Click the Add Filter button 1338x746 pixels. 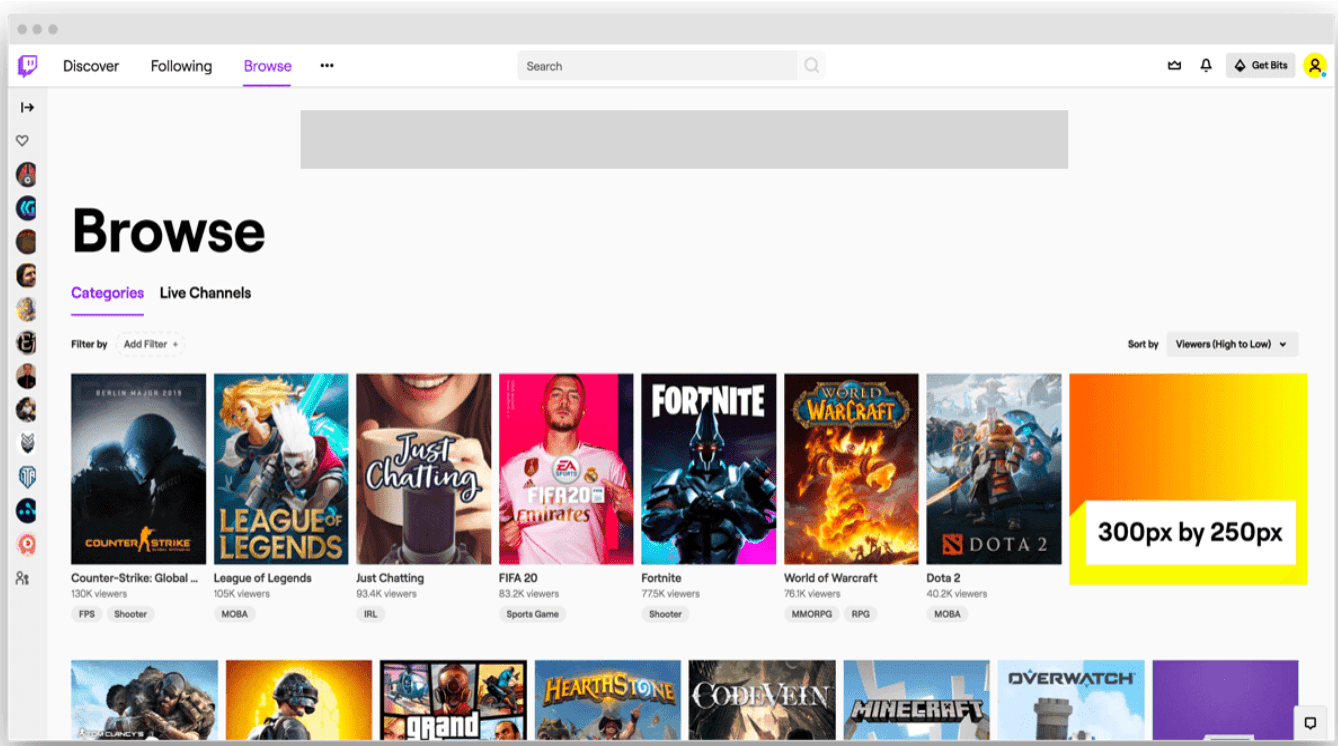click(151, 344)
